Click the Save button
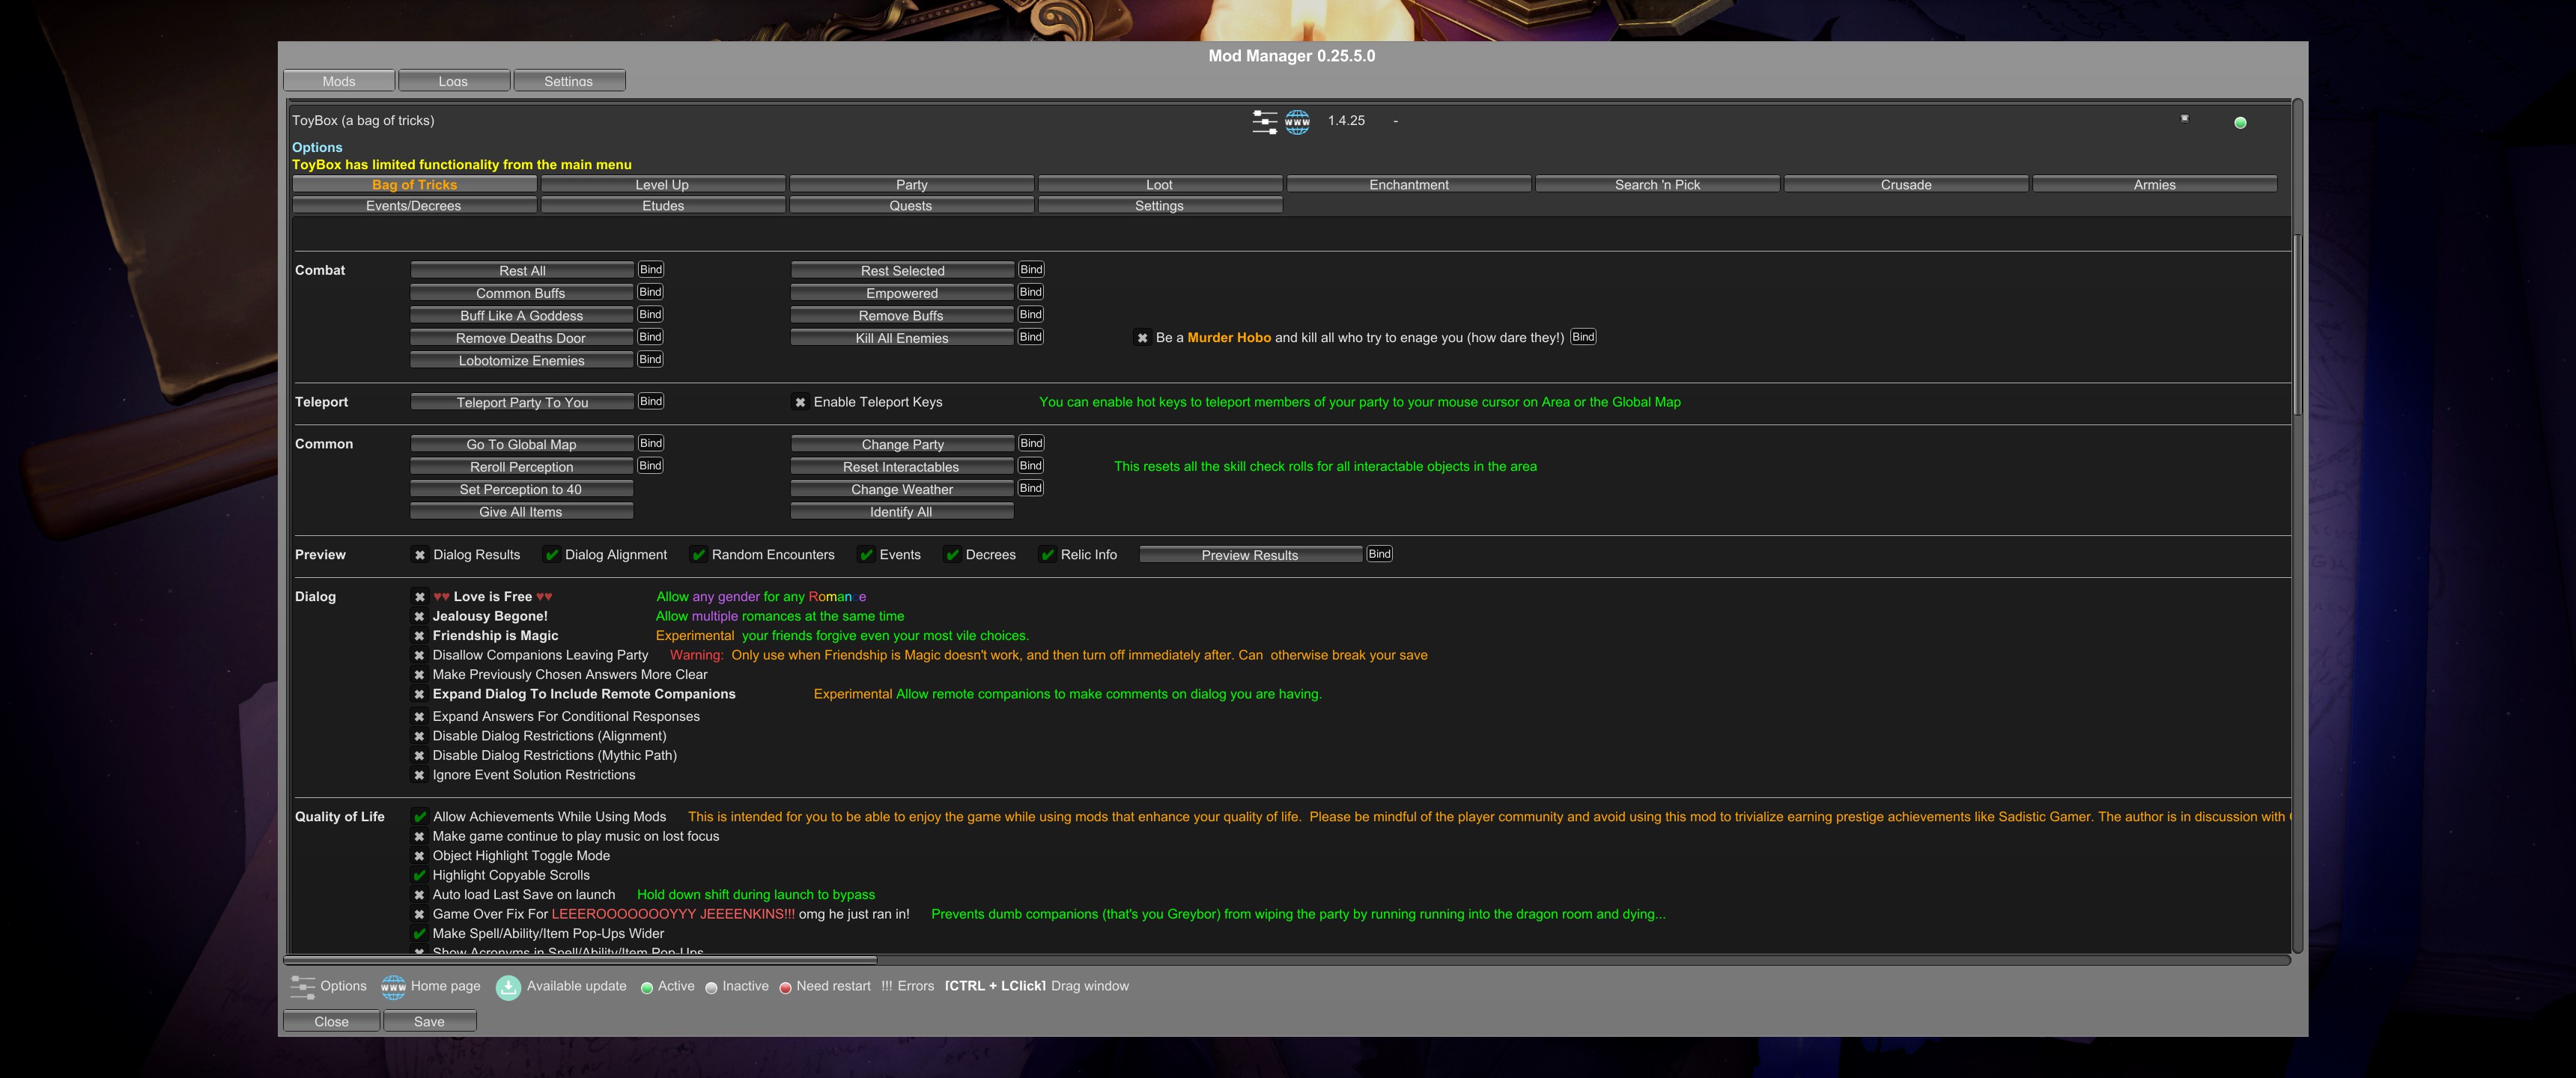 pos(429,1021)
